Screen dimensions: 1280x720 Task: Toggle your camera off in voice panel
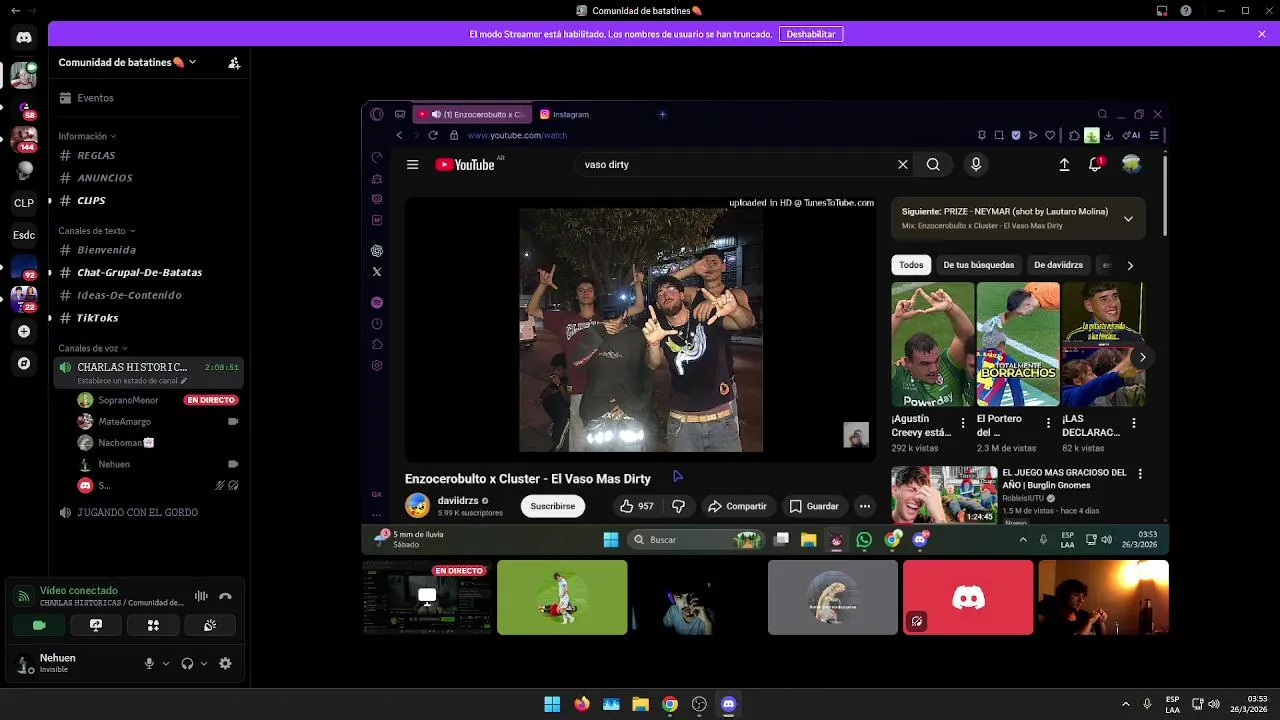pyautogui.click(x=39, y=625)
